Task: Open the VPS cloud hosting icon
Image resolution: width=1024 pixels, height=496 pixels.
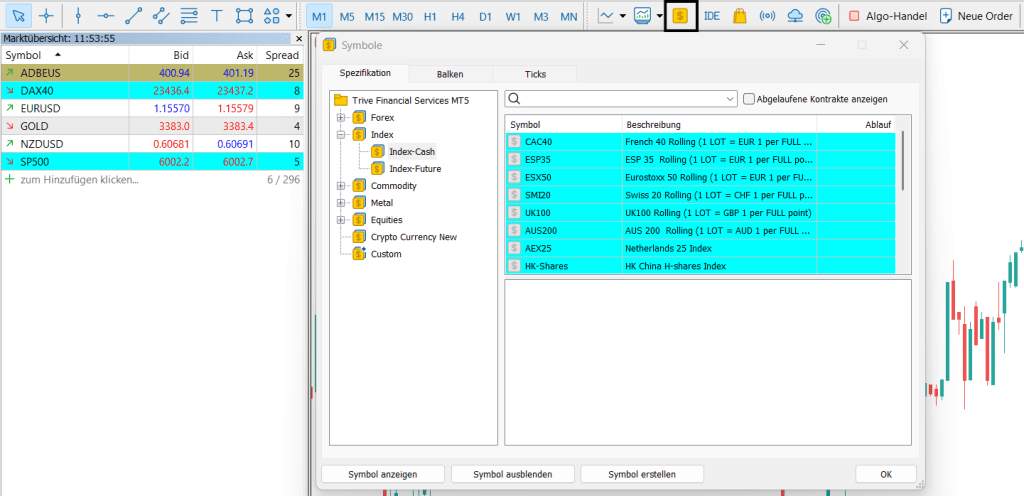Action: [x=795, y=16]
